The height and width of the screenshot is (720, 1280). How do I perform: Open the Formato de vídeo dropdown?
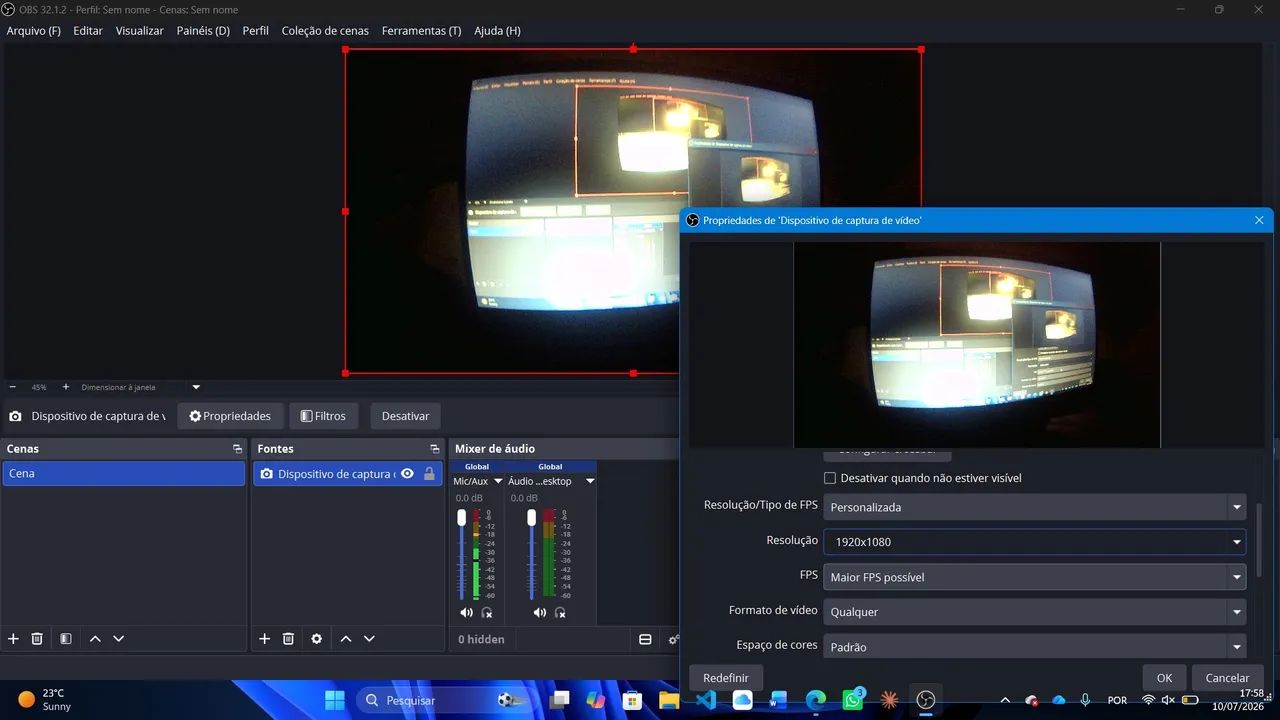click(x=1034, y=611)
